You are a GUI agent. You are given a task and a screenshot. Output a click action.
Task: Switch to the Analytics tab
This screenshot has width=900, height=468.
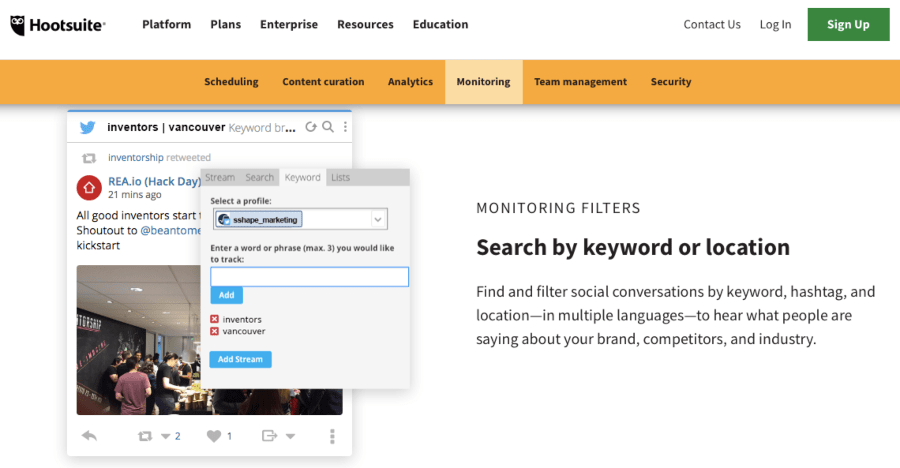tap(410, 82)
